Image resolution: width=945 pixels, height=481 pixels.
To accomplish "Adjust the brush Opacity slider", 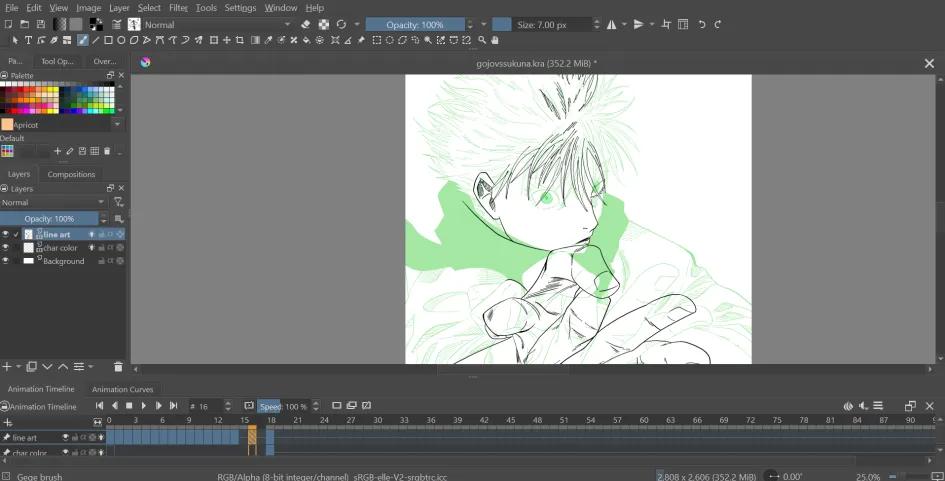I will [x=415, y=25].
